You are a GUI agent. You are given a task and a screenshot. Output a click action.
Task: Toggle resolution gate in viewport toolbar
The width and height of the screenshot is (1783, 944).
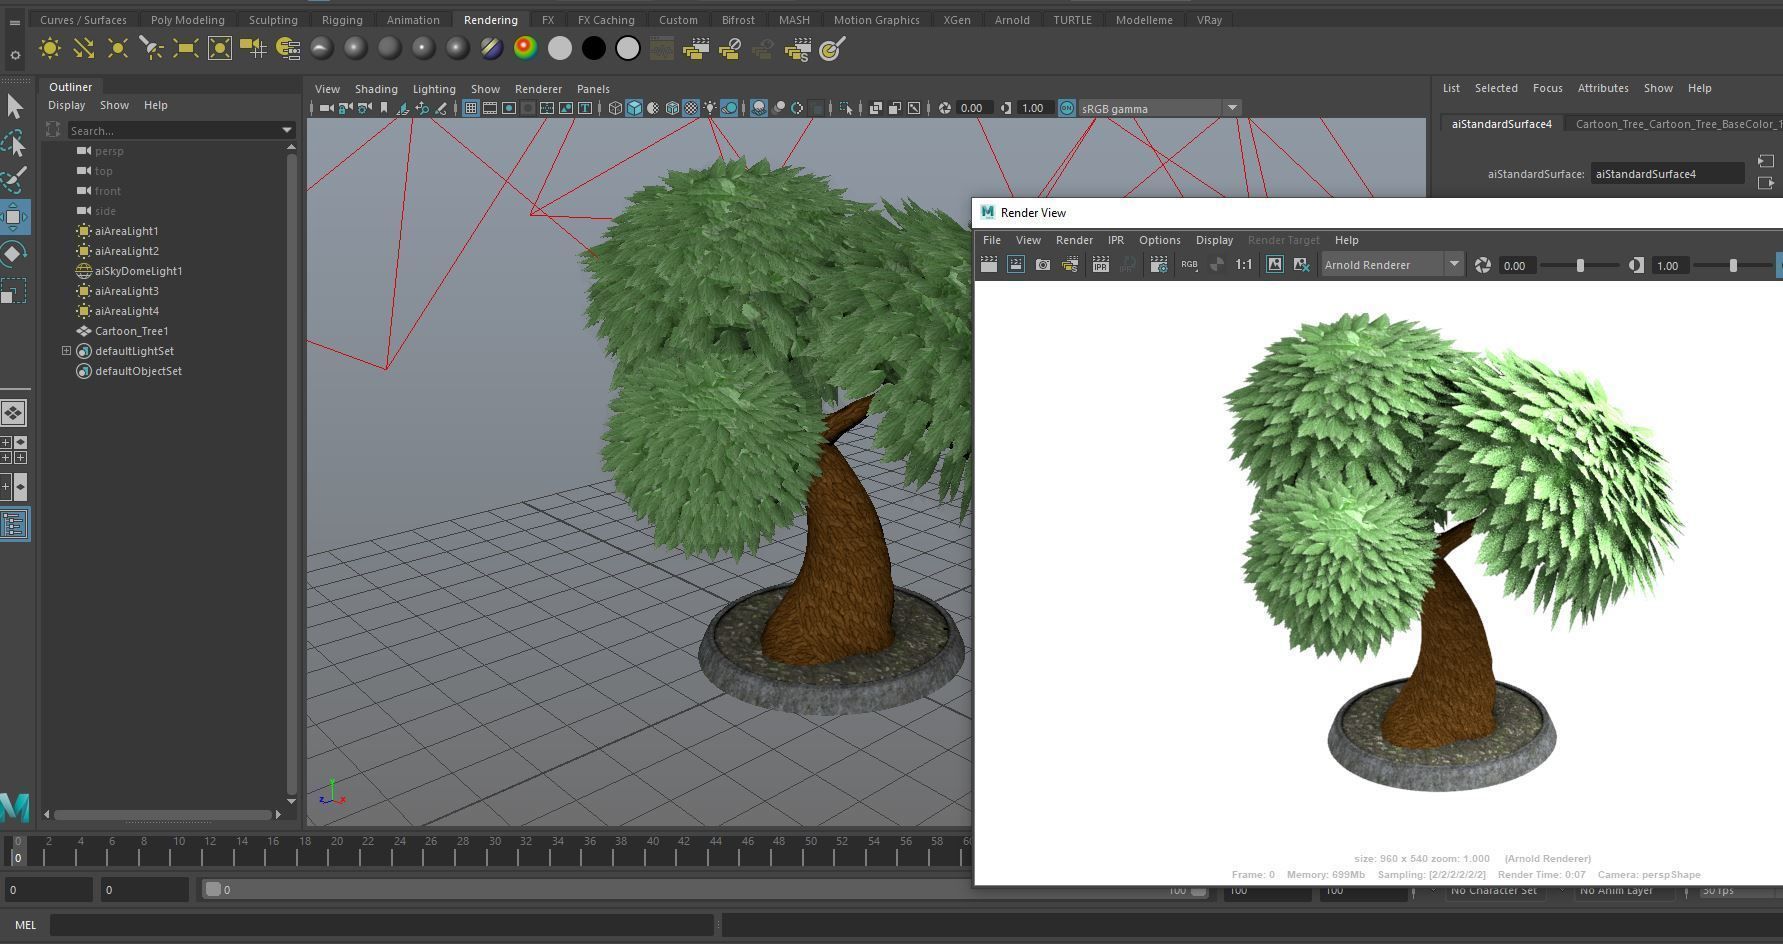(509, 108)
